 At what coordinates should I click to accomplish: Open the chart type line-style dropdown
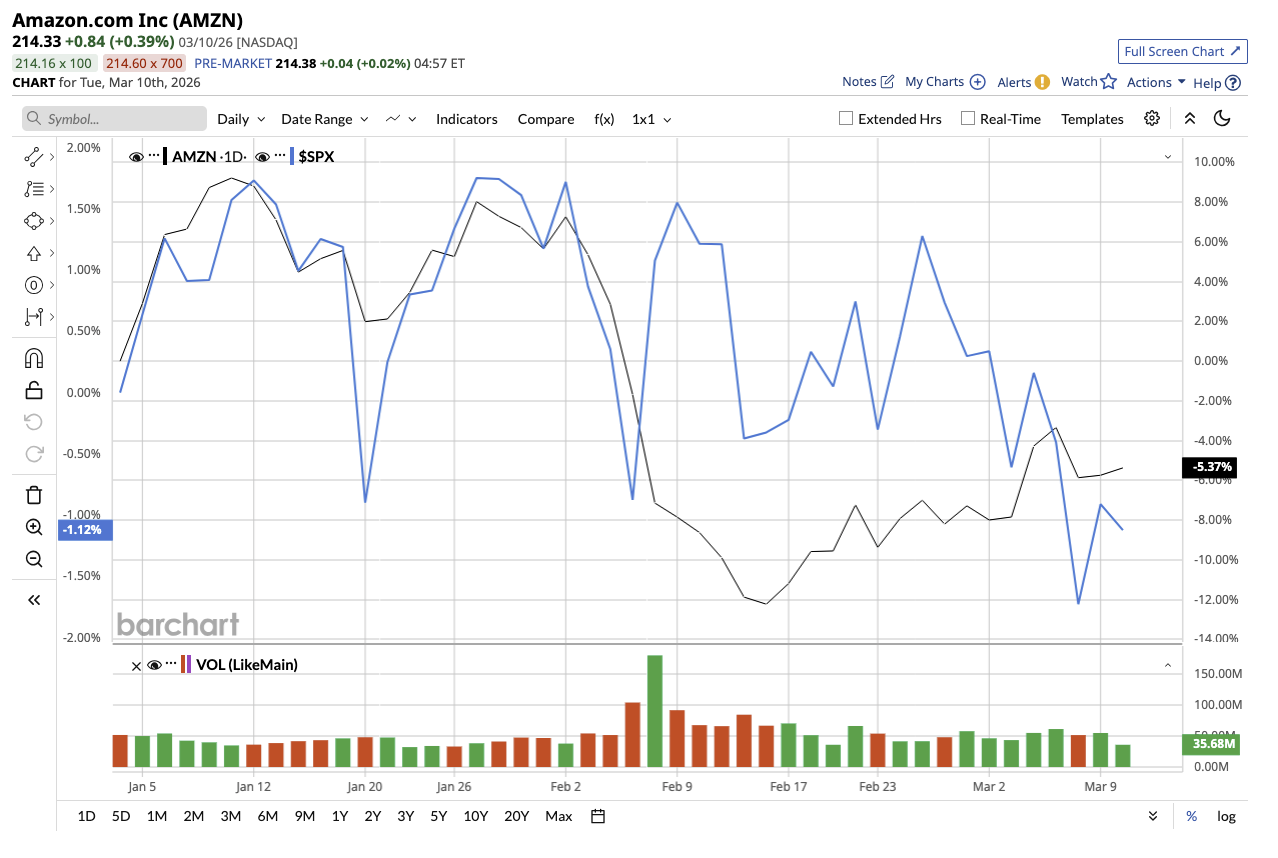coord(401,118)
